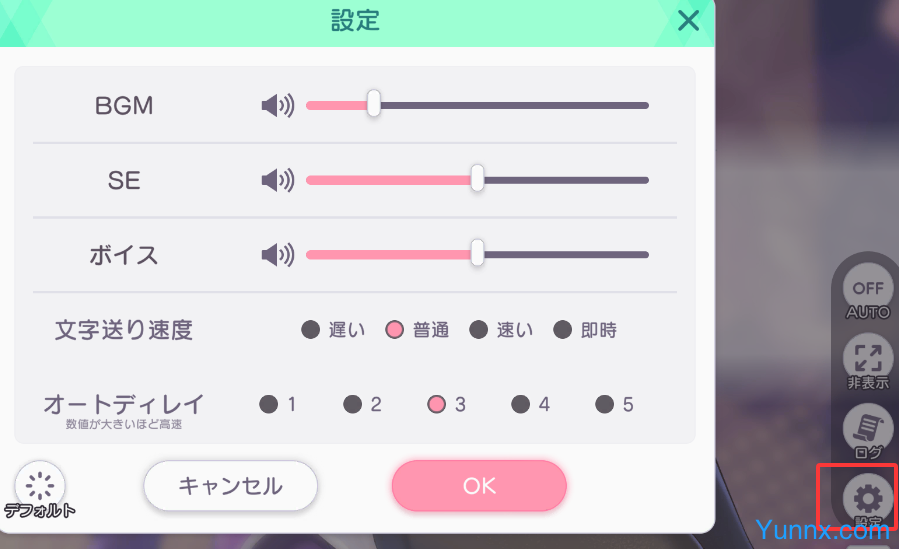Toggle the ボイス speaker icon
899x549 pixels.
tap(277, 255)
